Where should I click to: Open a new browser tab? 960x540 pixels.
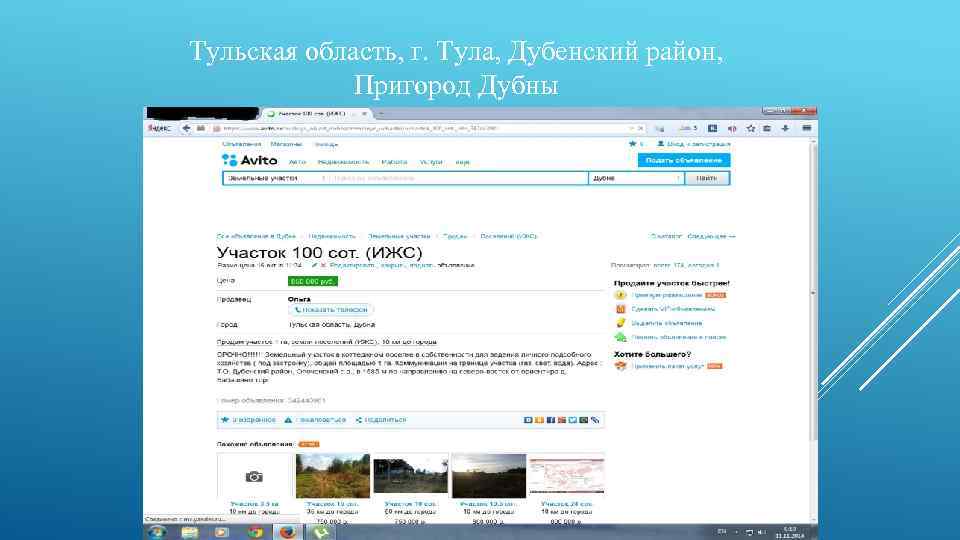coord(381,114)
